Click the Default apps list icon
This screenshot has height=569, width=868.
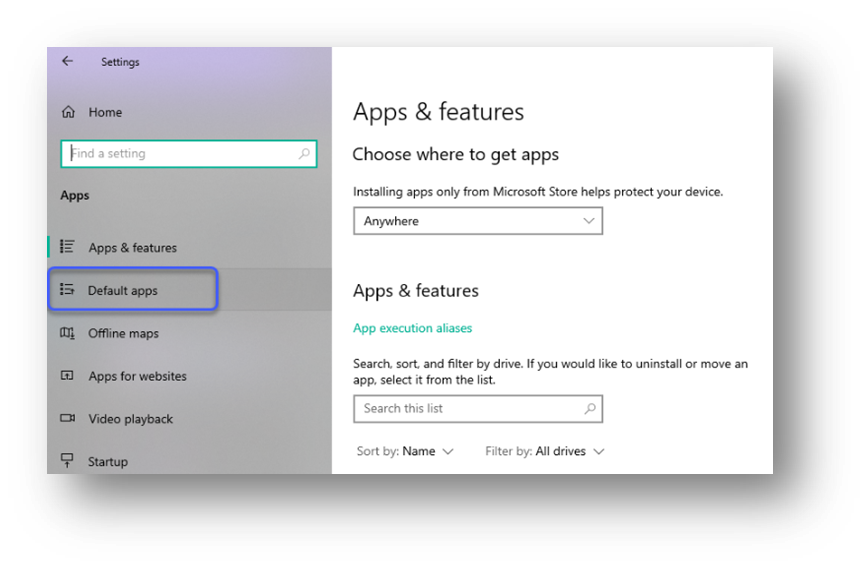pyautogui.click(x=68, y=290)
